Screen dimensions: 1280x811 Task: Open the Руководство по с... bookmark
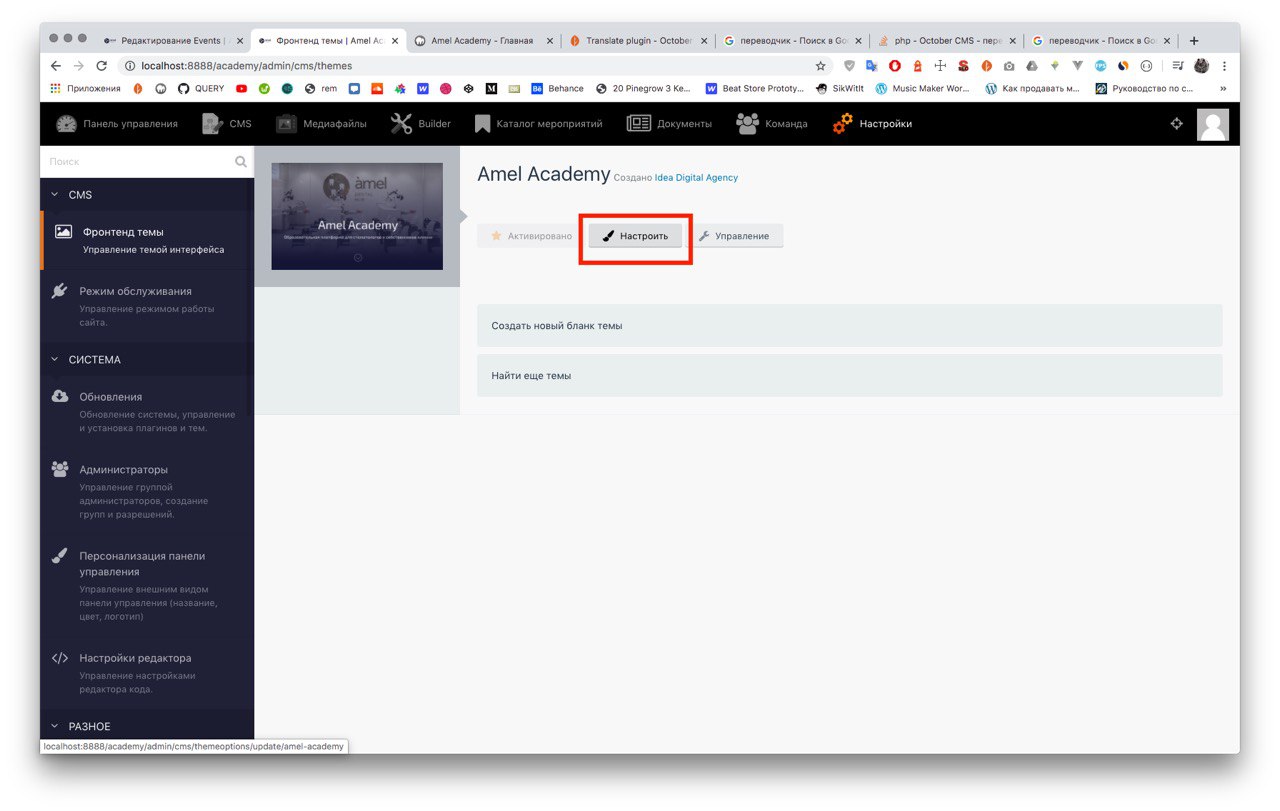point(1144,88)
